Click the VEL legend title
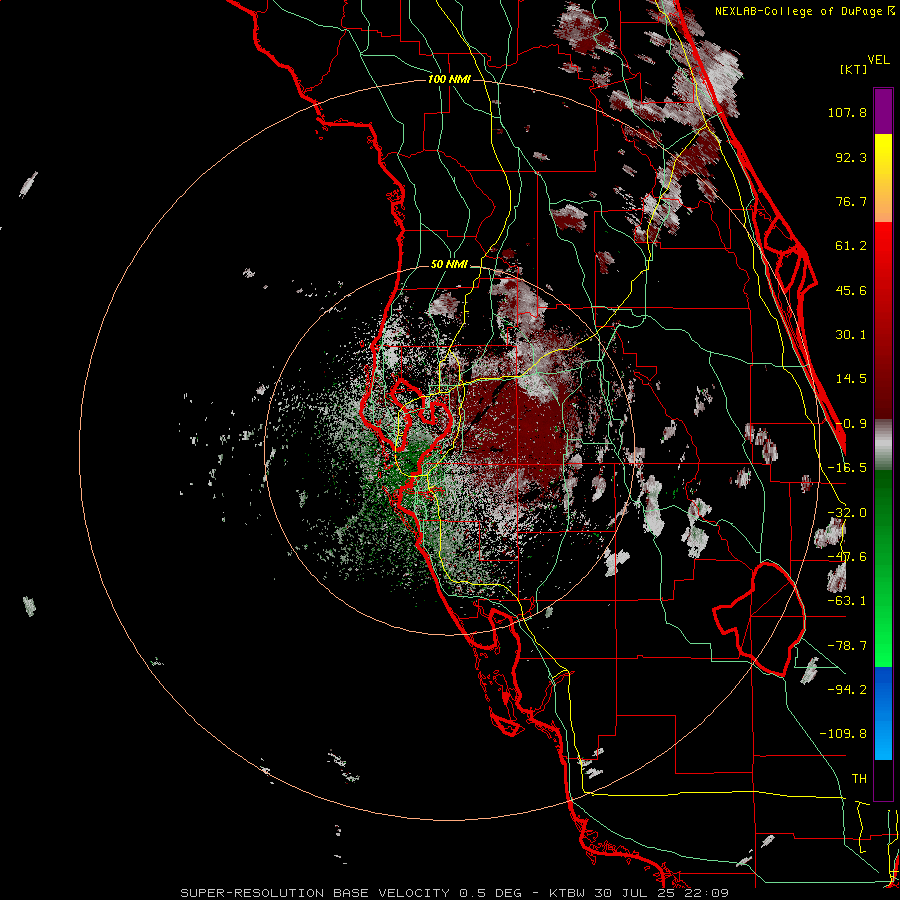Image resolution: width=900 pixels, height=900 pixels. tap(878, 60)
